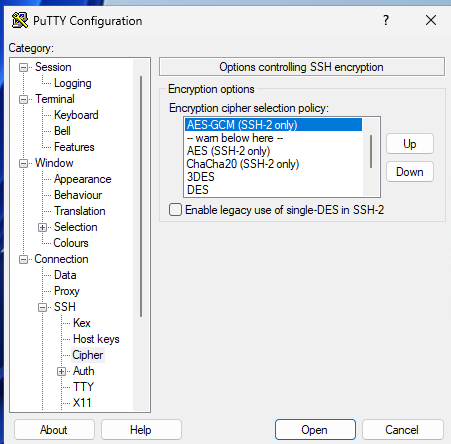The height and width of the screenshot is (444, 451).
Task: Select DES cipher entry
Action: pyautogui.click(x=273, y=190)
